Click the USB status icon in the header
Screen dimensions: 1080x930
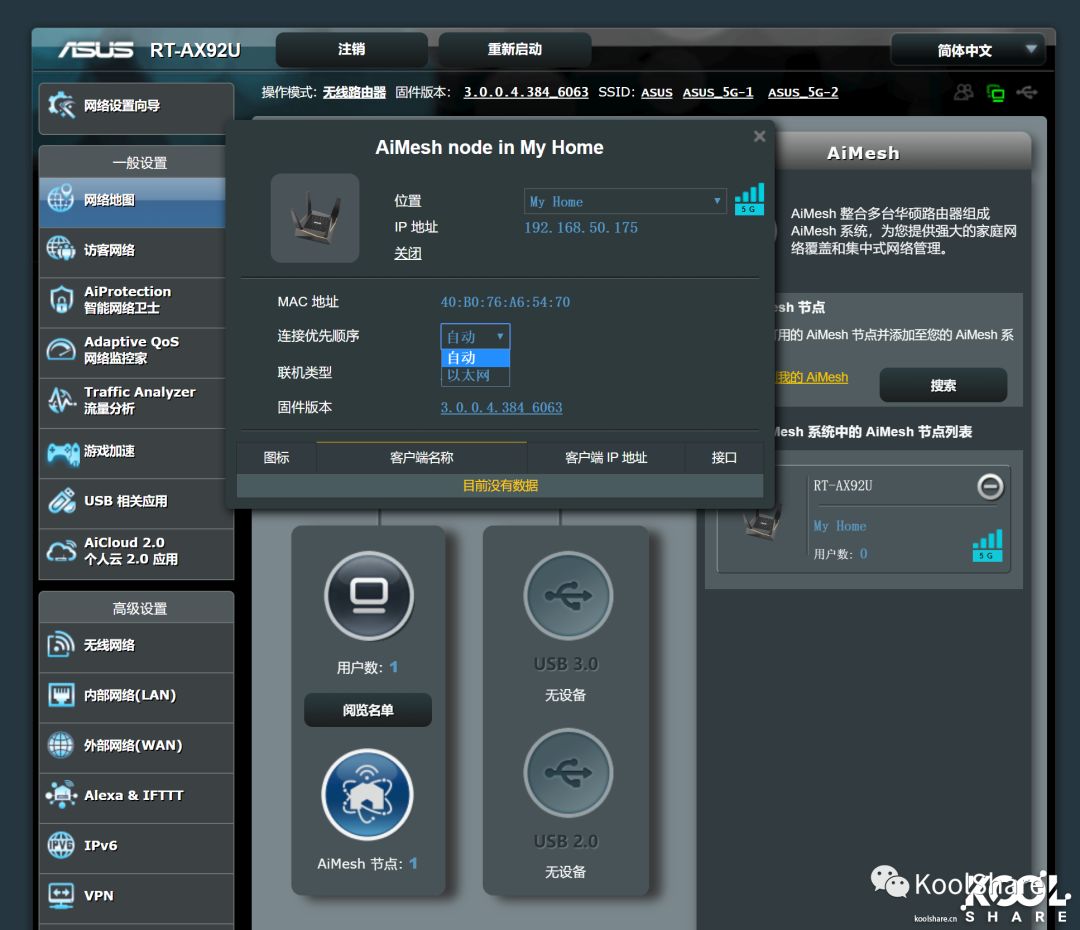point(1027,92)
